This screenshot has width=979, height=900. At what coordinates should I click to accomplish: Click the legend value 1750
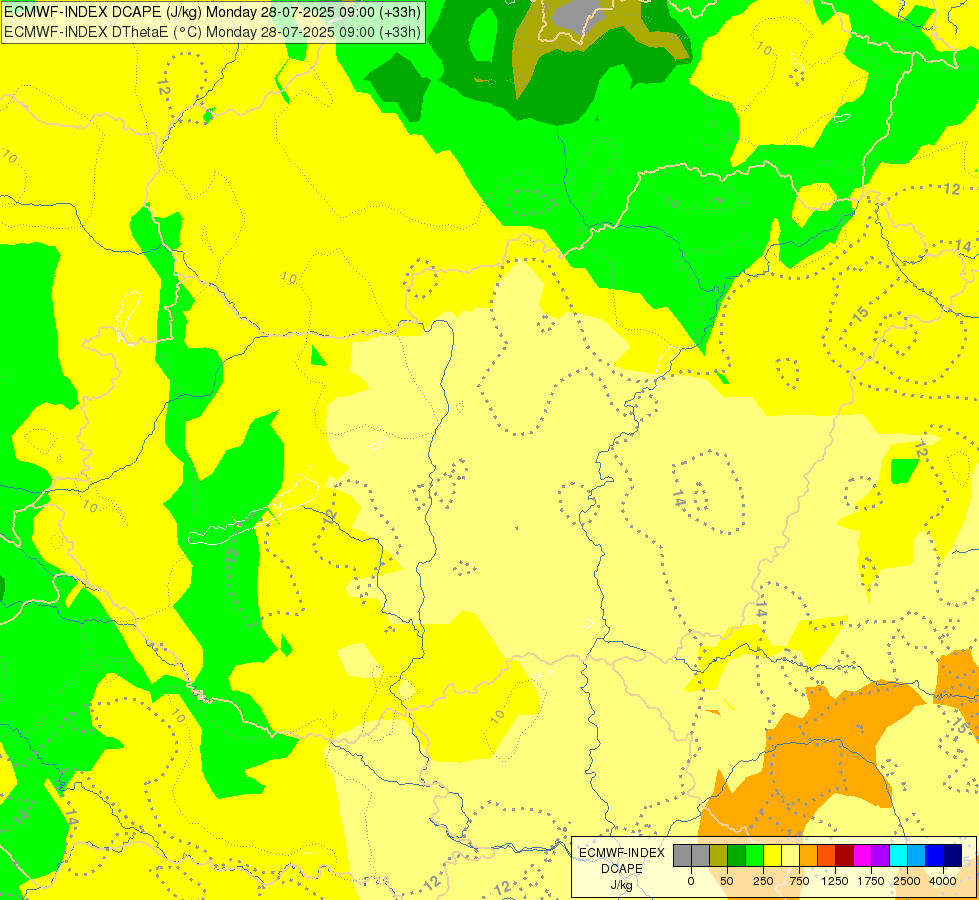[x=871, y=881]
